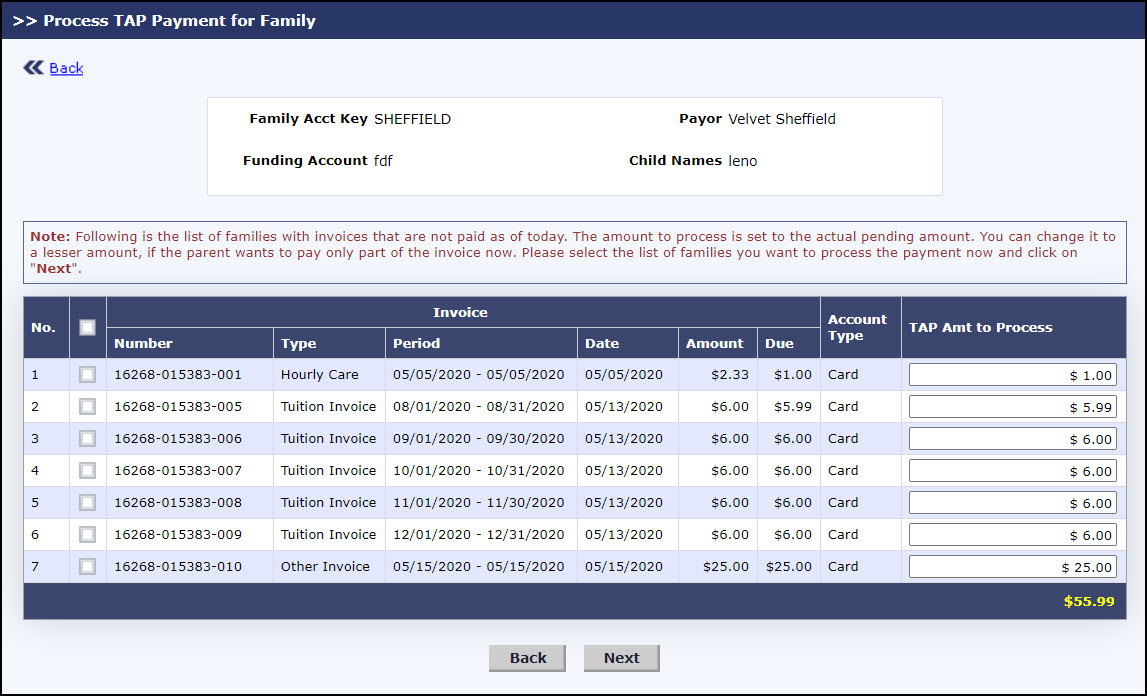The width and height of the screenshot is (1147, 696).
Task: Click the Due column header
Action: click(x=779, y=343)
